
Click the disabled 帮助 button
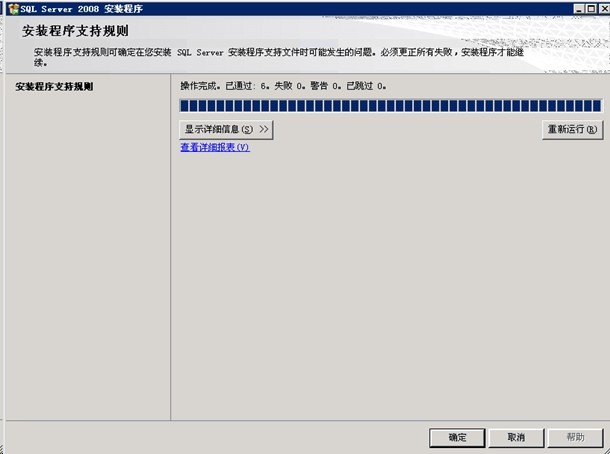point(575,438)
